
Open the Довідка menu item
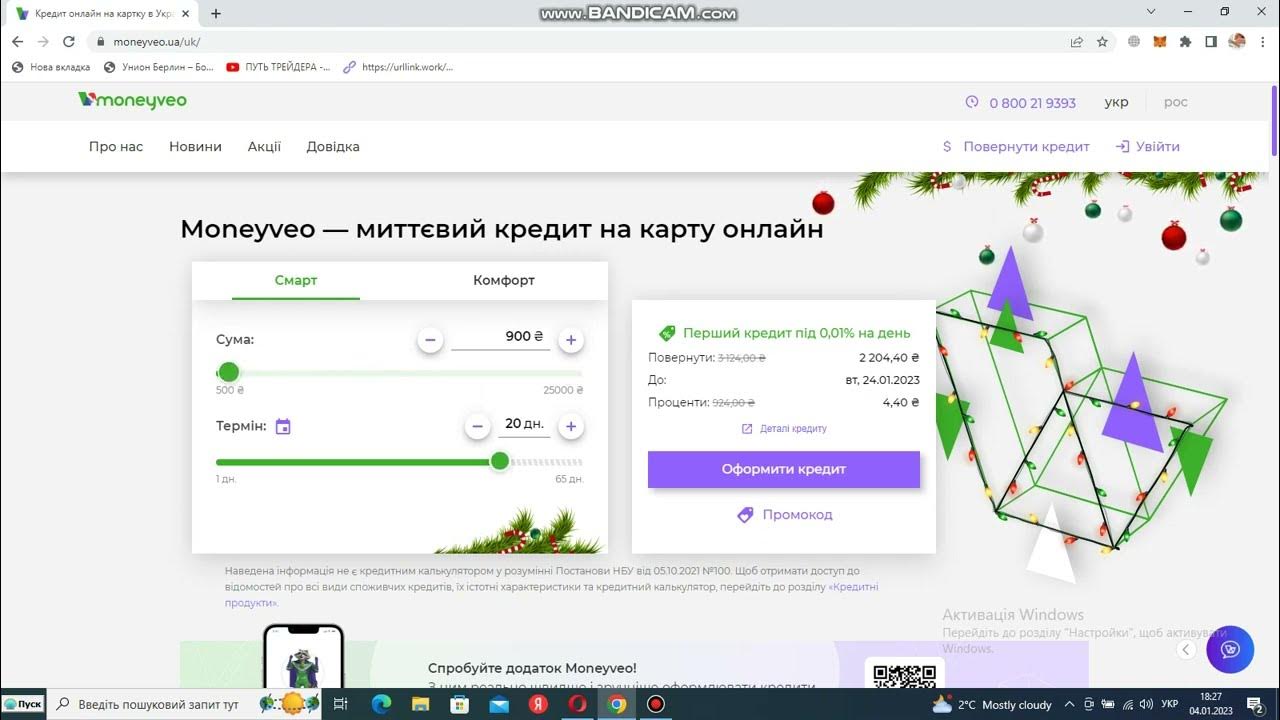pyautogui.click(x=333, y=147)
